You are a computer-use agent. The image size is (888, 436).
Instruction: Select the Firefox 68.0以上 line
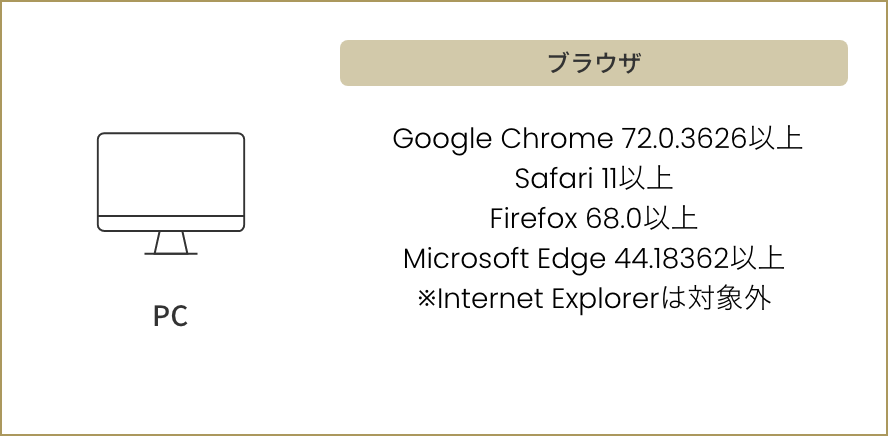[x=594, y=219]
